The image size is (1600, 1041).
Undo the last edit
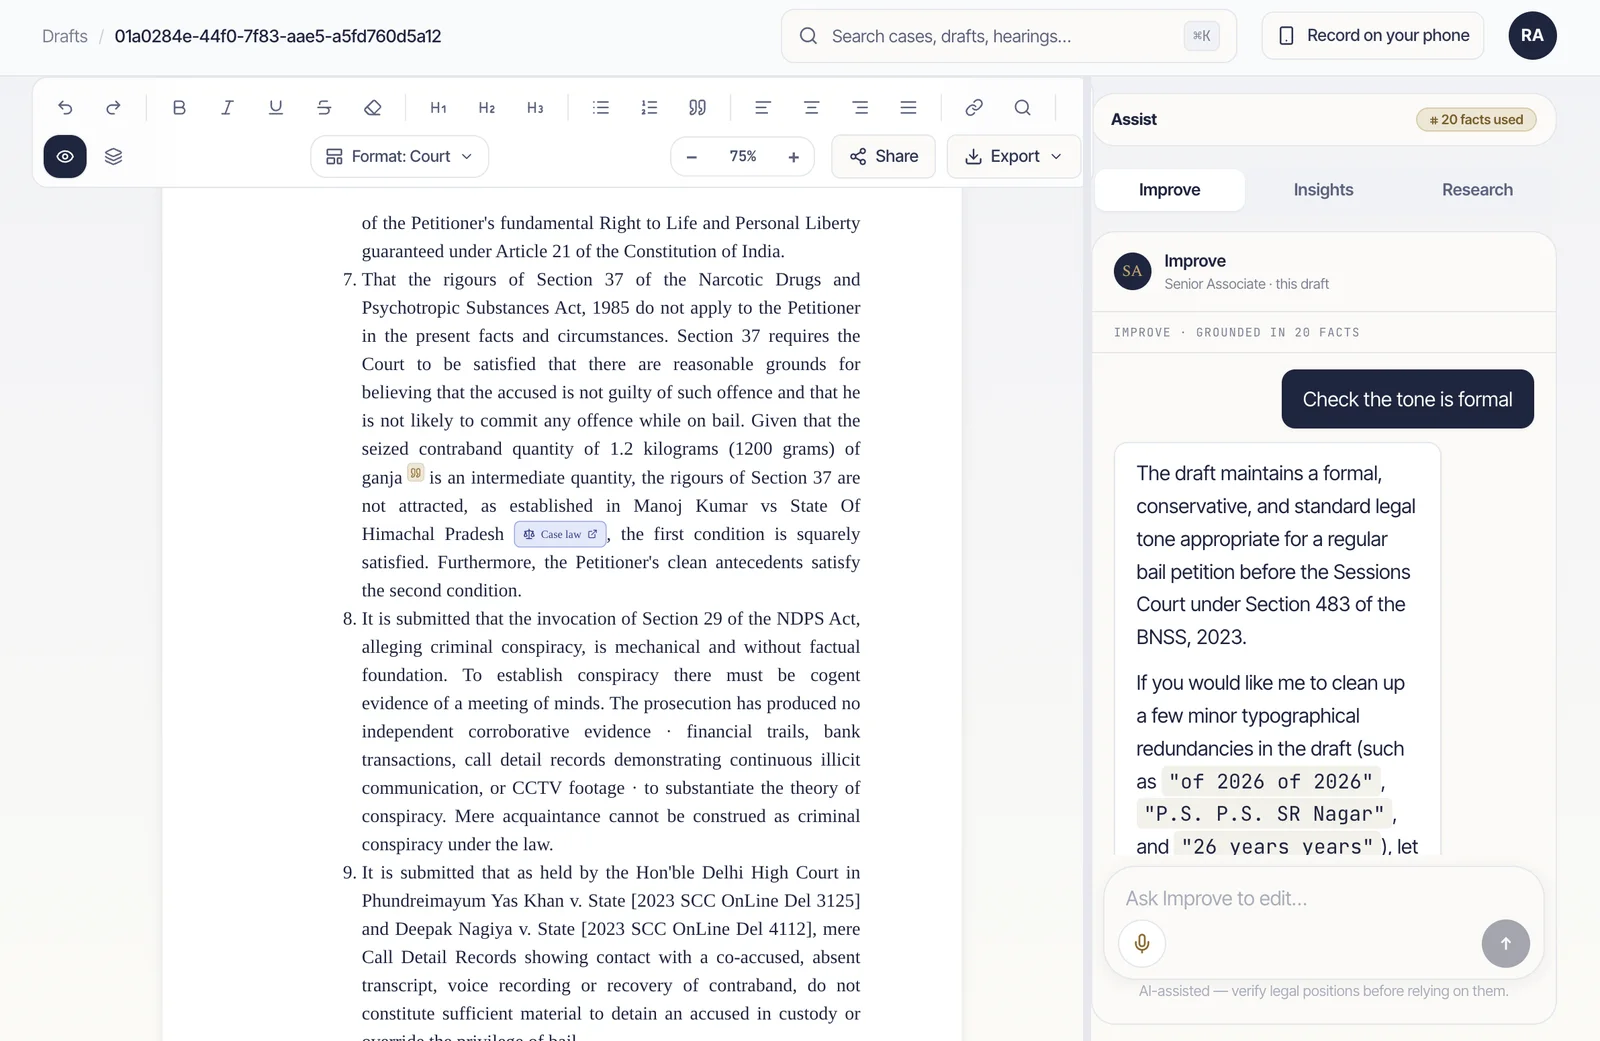[65, 108]
